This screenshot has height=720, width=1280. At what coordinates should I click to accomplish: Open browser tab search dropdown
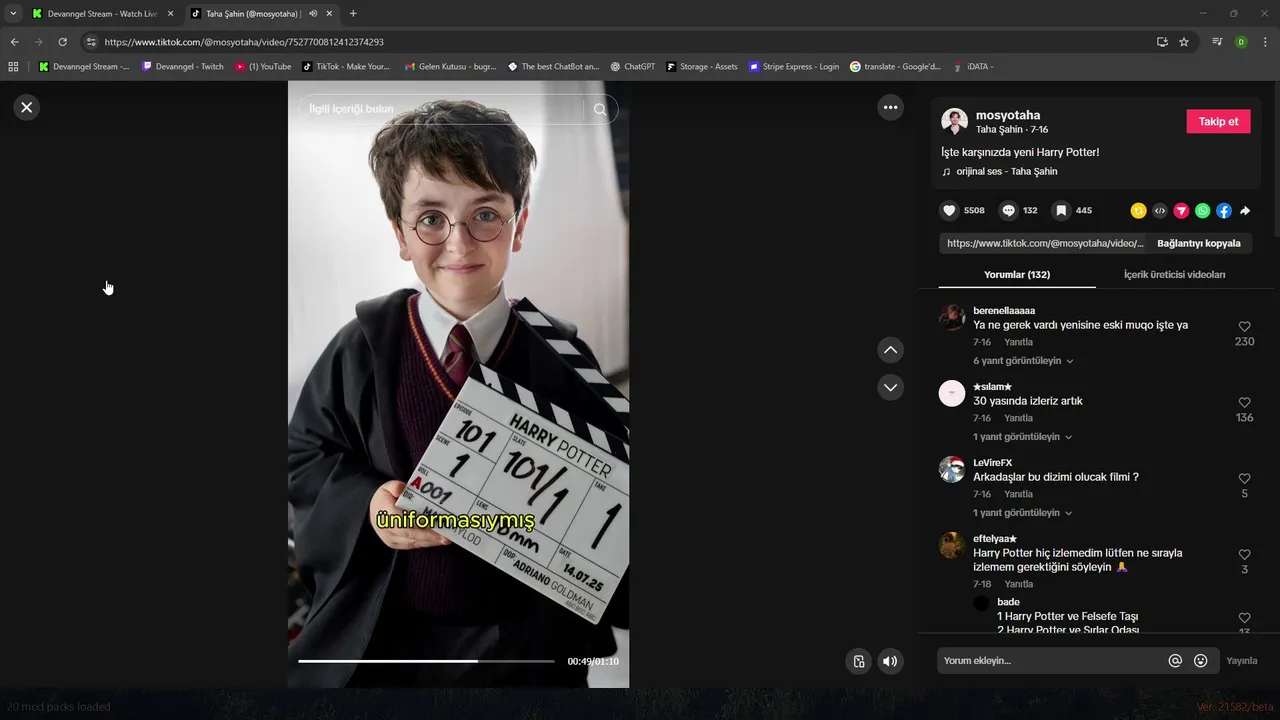coord(12,14)
